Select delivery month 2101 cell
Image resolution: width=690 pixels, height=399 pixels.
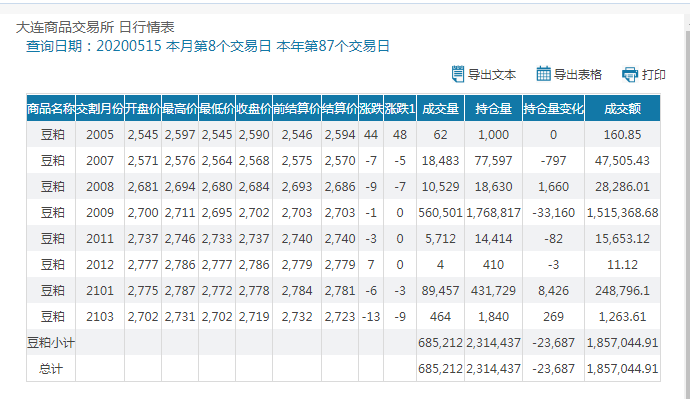[100, 290]
